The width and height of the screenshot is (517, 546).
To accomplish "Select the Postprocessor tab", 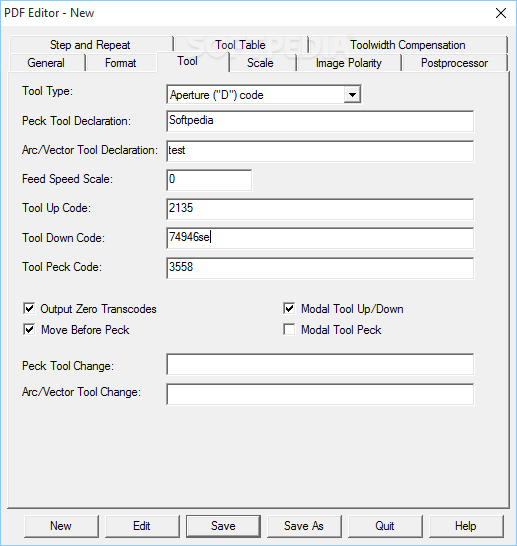I will [x=454, y=63].
